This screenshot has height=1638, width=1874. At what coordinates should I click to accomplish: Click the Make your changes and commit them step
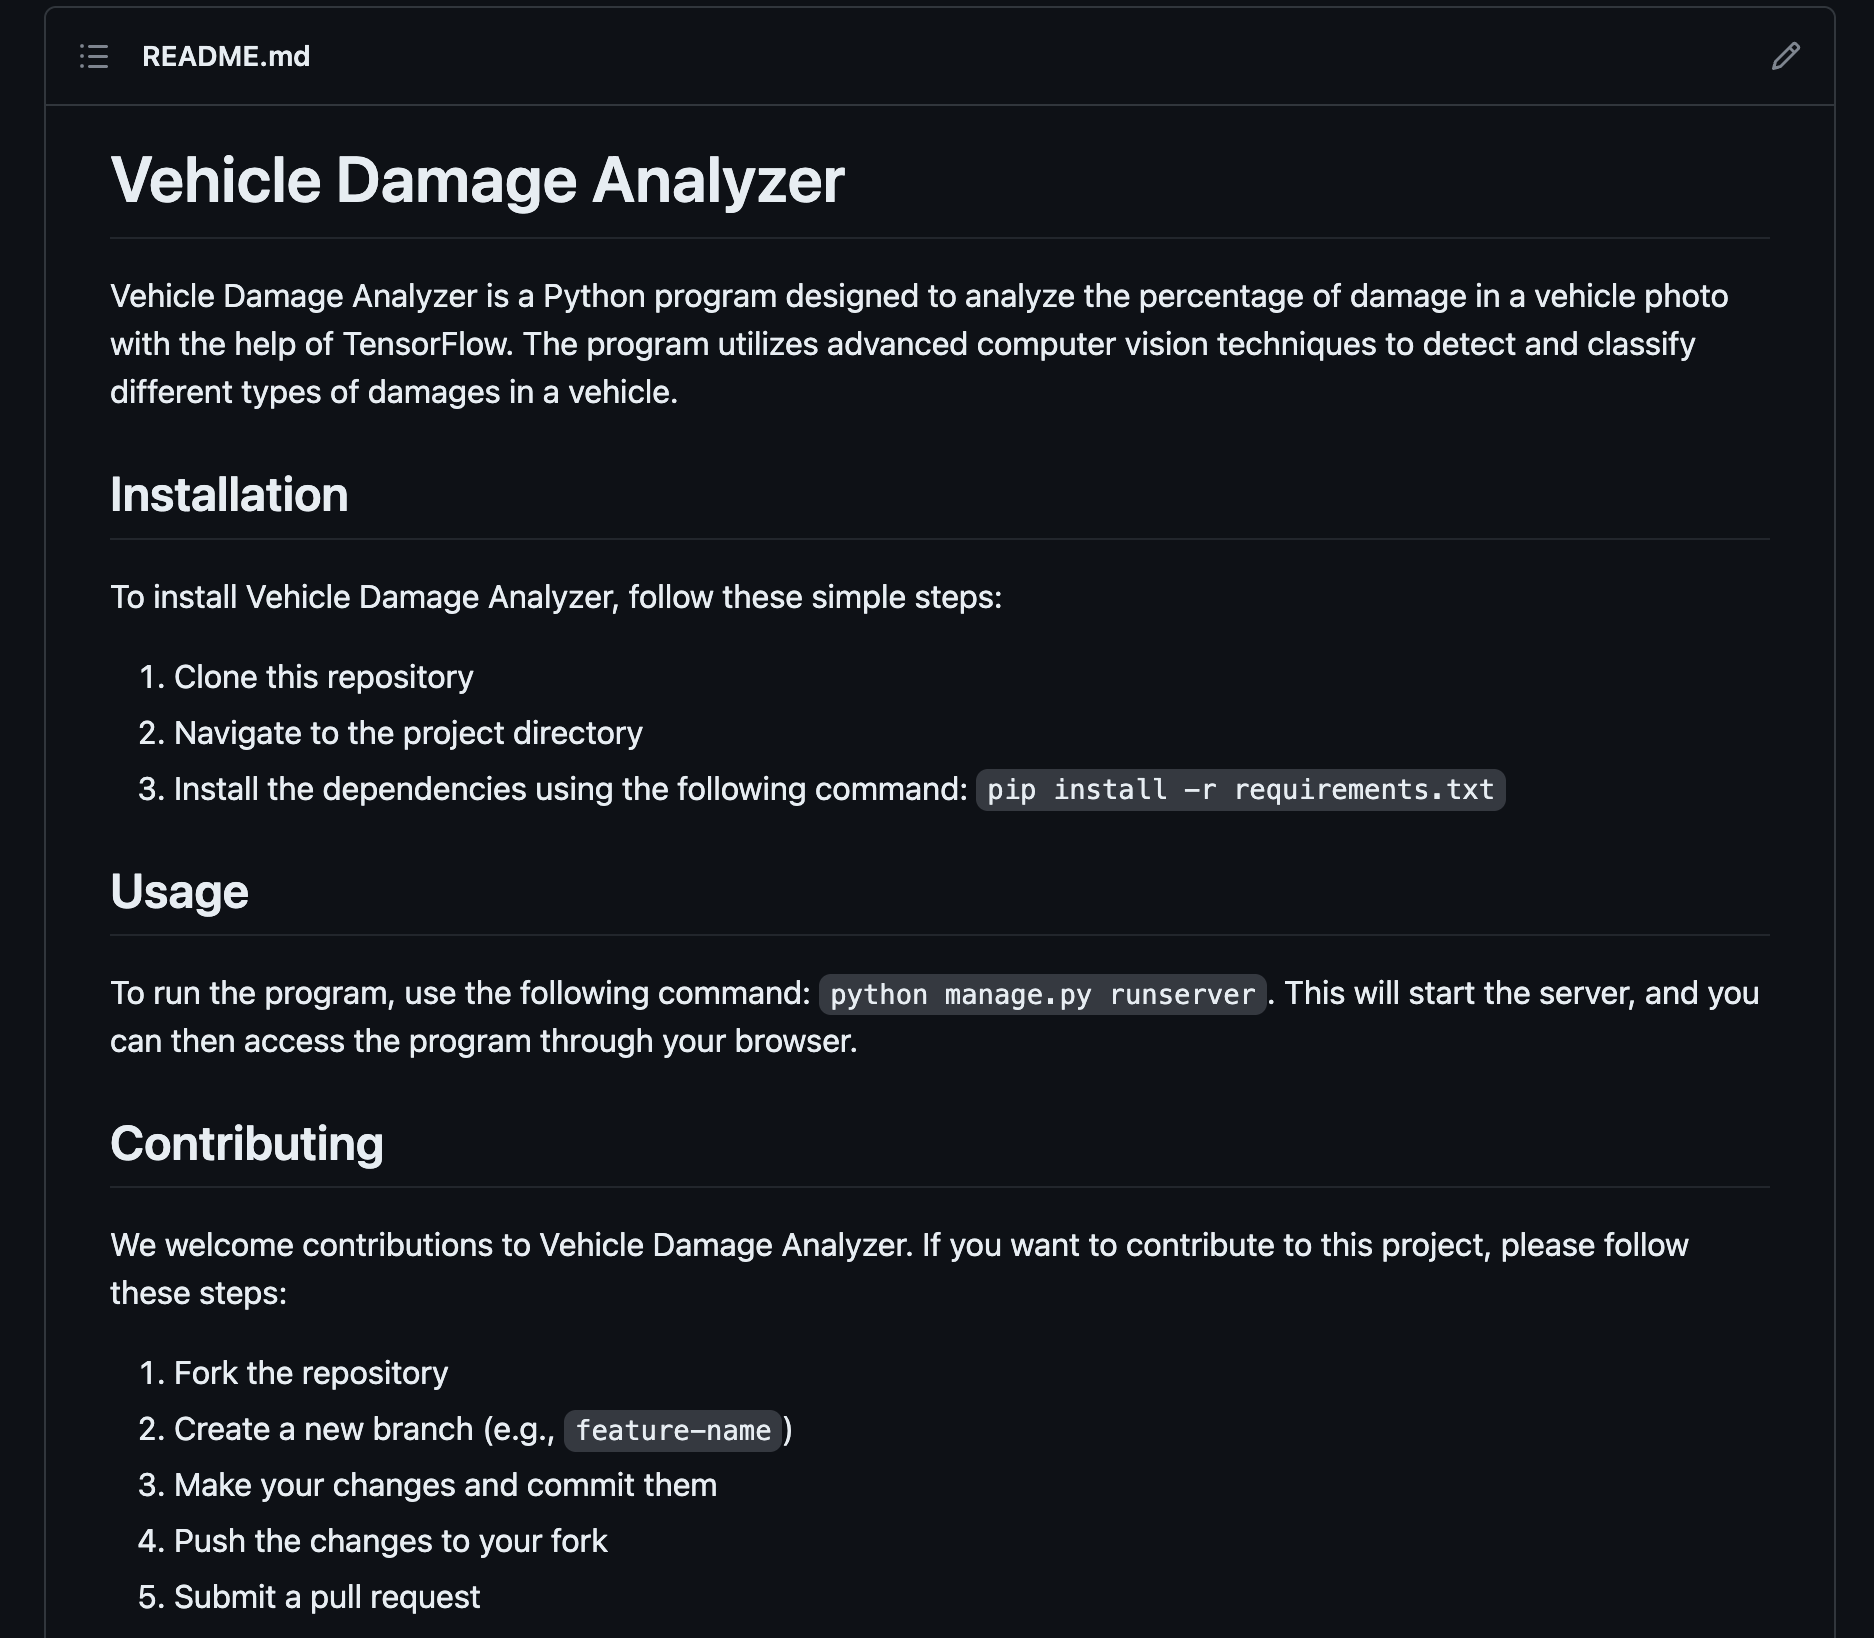(445, 1485)
